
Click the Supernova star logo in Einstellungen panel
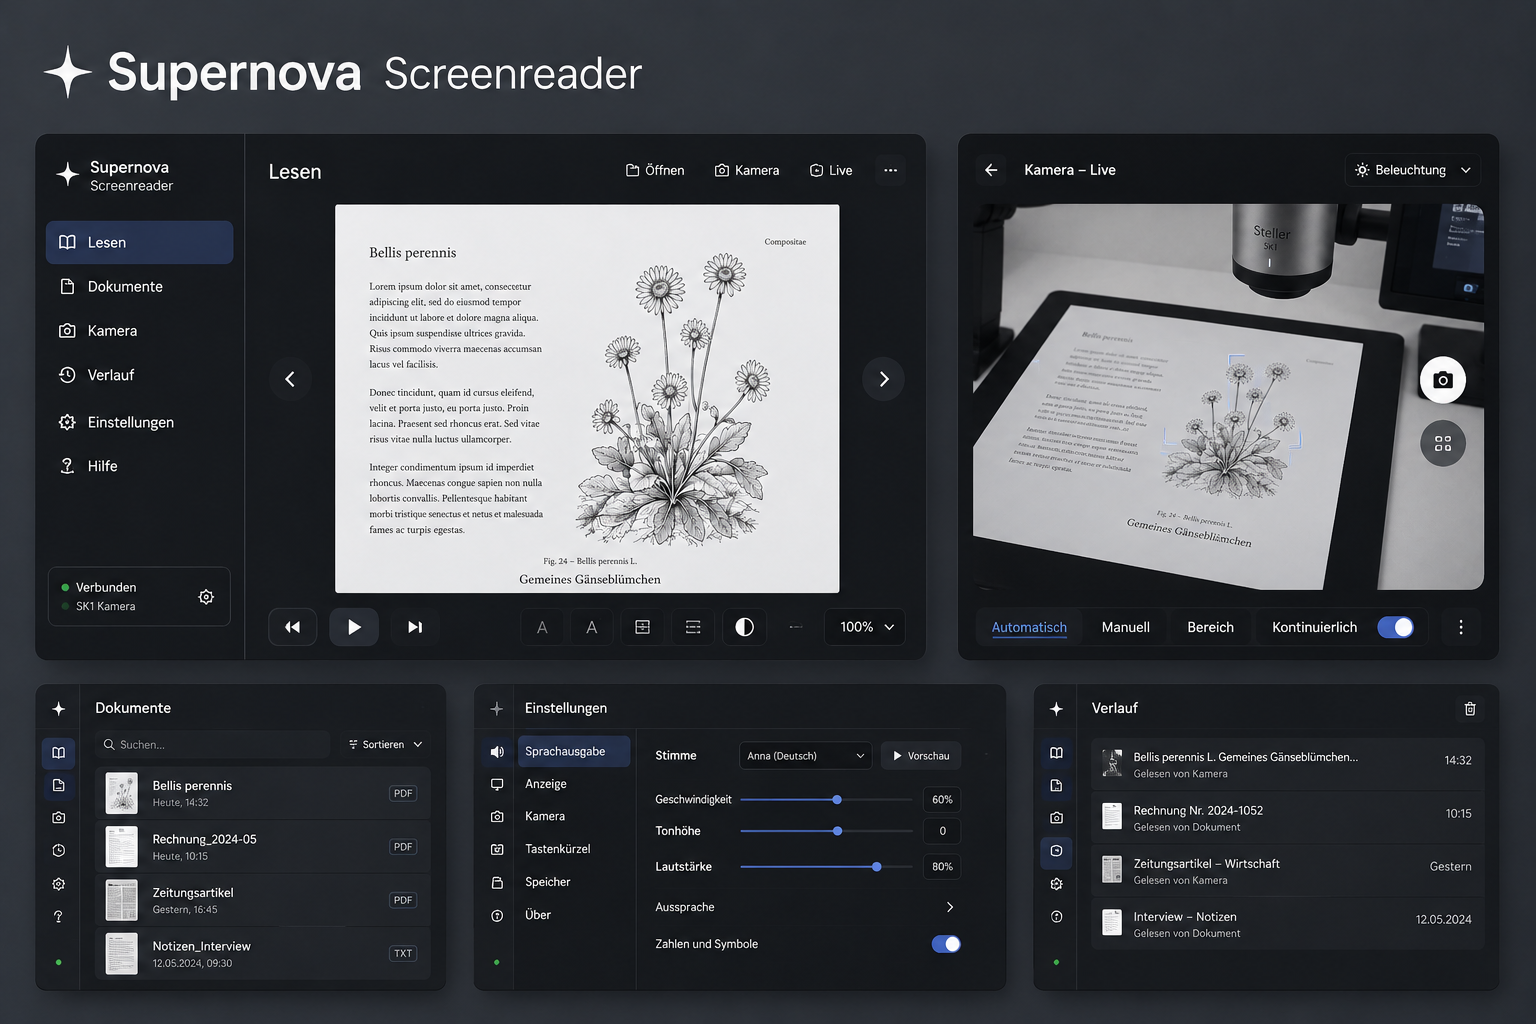tap(497, 708)
